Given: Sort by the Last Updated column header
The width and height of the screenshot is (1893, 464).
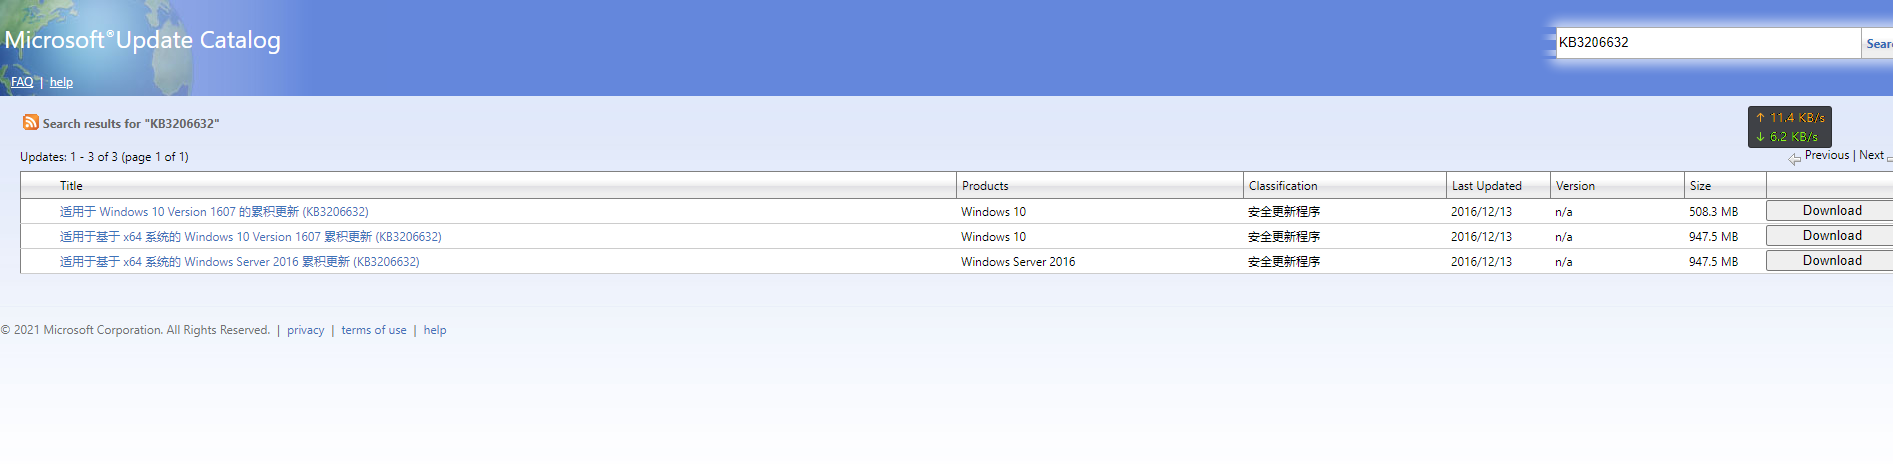Looking at the screenshot, I should pyautogui.click(x=1486, y=186).
